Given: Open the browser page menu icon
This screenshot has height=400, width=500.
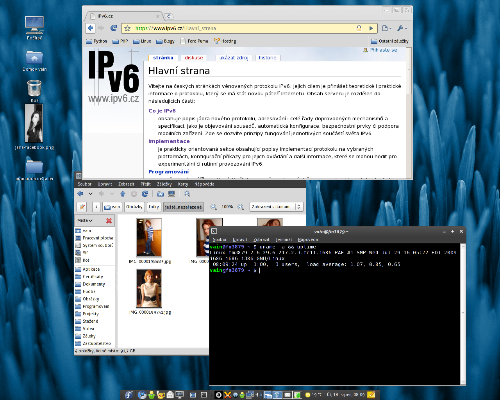Looking at the screenshot, I should pyautogui.click(x=386, y=28).
